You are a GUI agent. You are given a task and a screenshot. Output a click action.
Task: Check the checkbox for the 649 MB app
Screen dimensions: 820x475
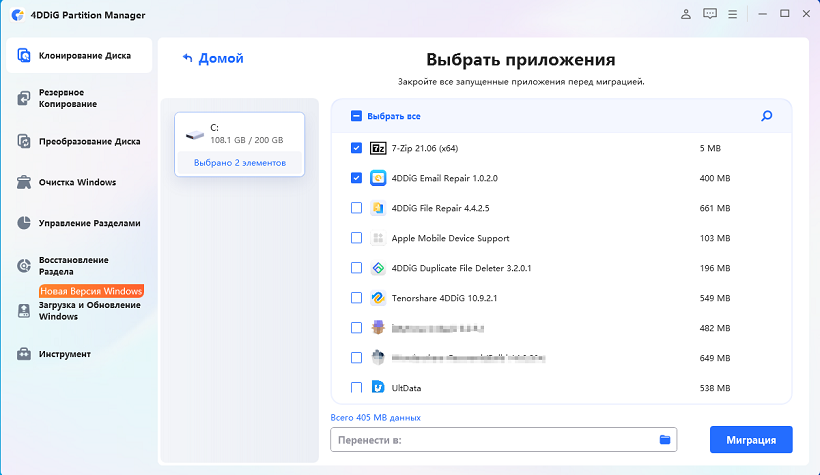[356, 357]
